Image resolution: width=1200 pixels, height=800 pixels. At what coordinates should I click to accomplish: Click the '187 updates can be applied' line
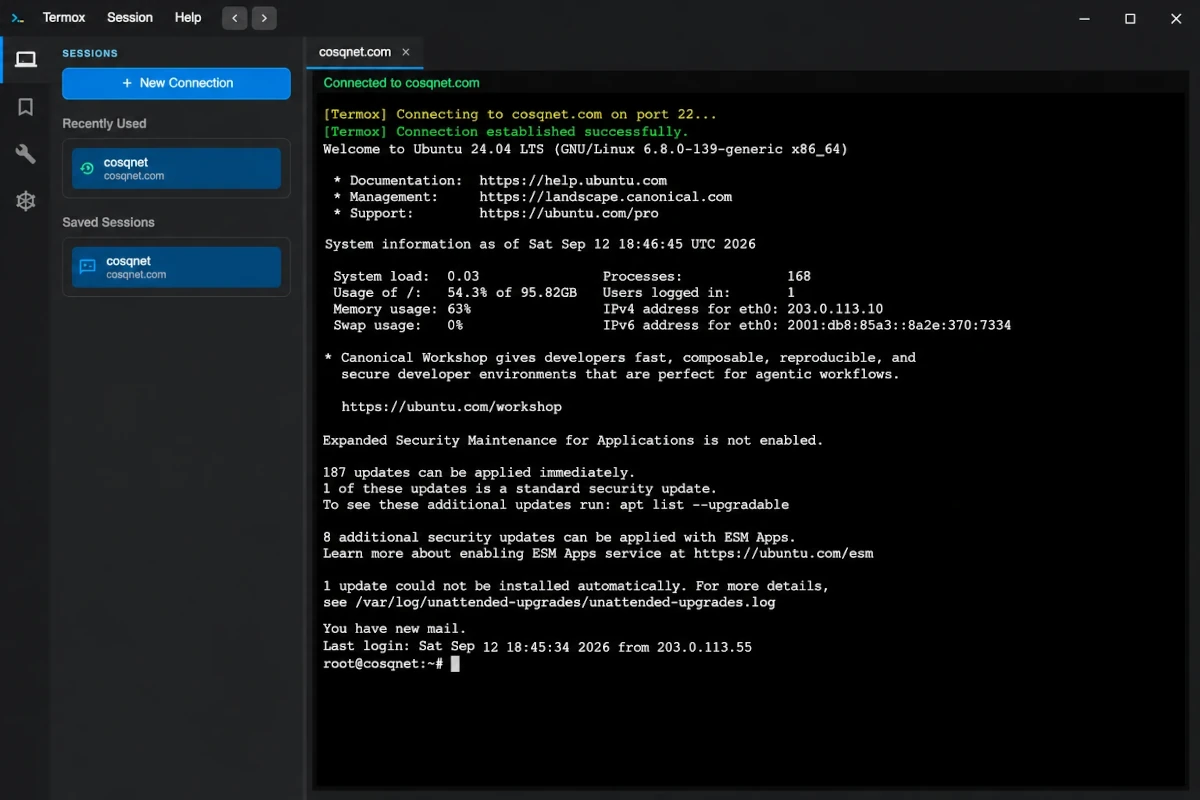click(x=479, y=472)
